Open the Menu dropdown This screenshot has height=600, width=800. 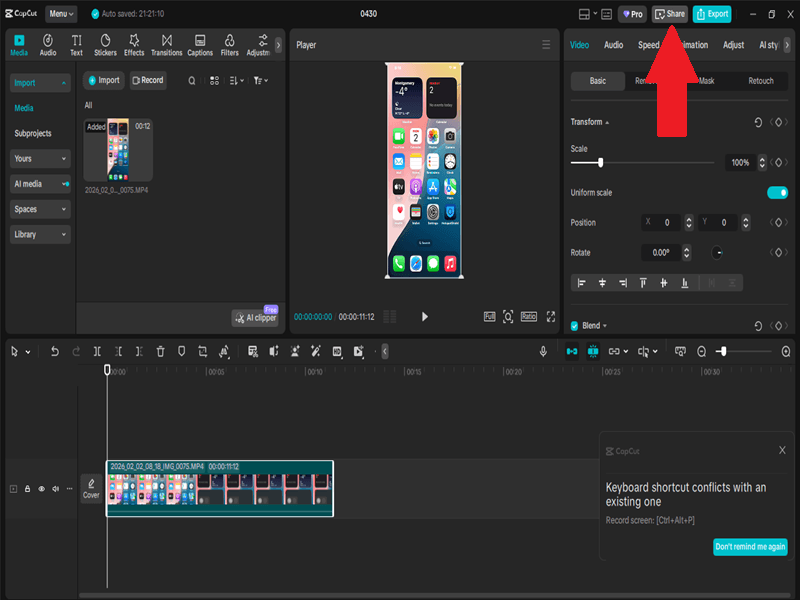pos(62,14)
